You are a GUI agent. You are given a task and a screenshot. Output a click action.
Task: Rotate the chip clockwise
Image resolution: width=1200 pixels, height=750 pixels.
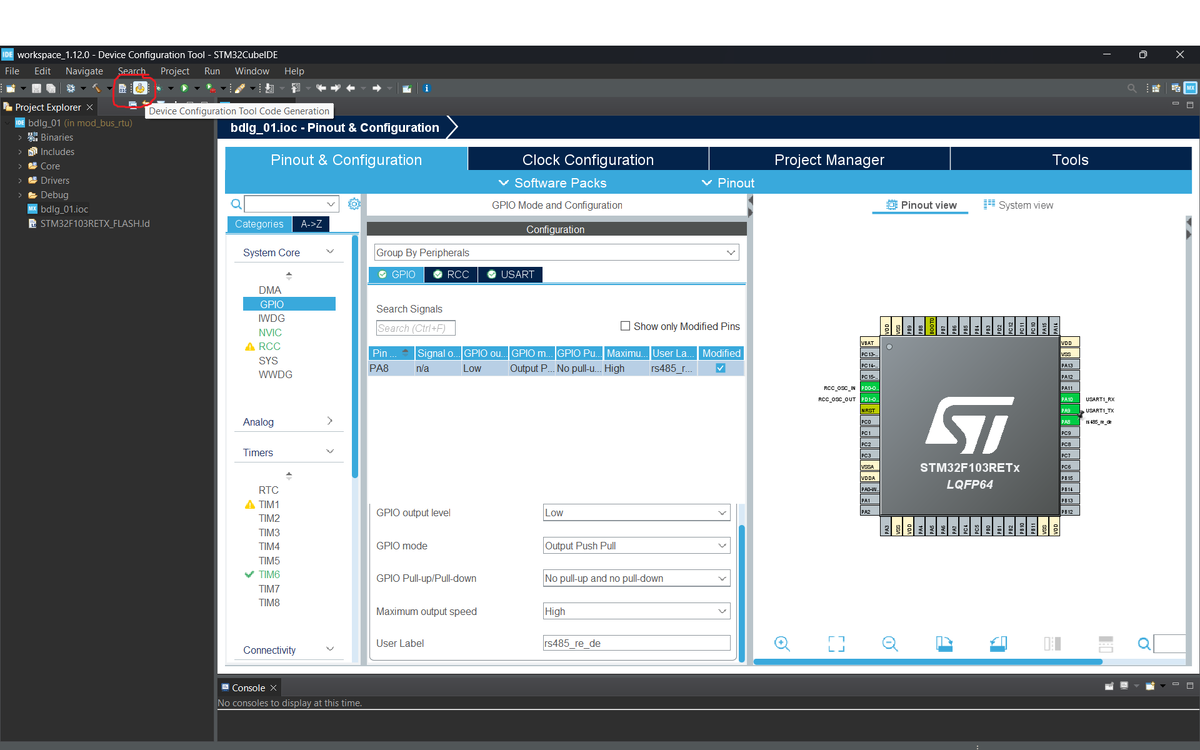tap(944, 644)
